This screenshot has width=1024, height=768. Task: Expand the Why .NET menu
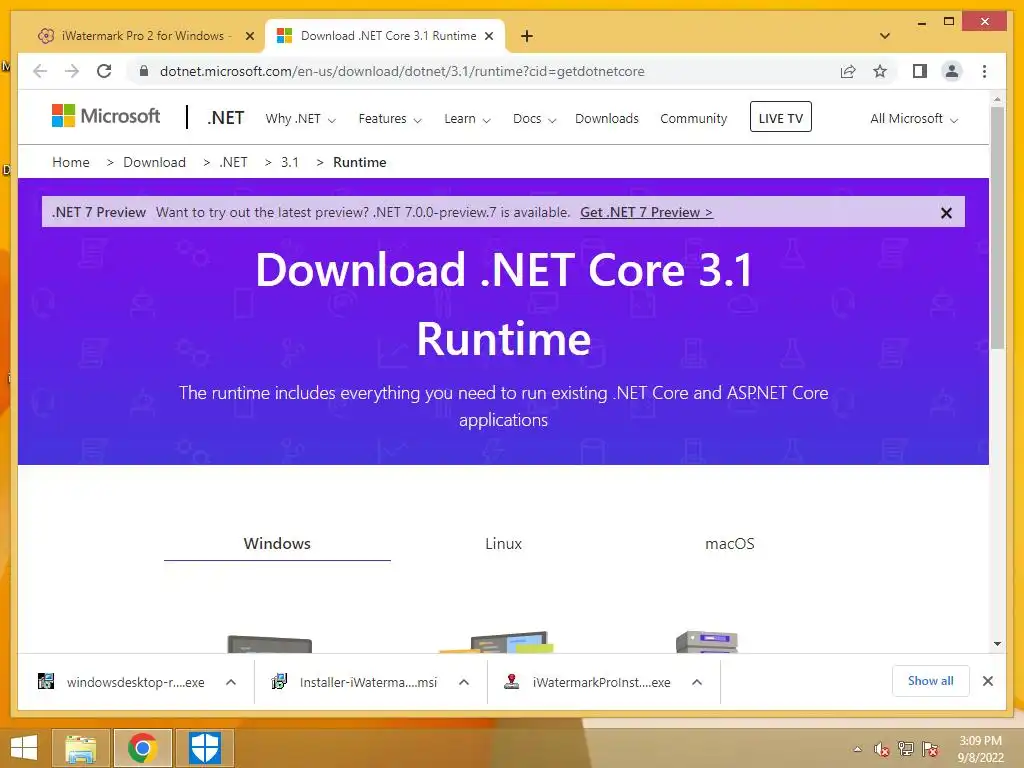pos(300,119)
